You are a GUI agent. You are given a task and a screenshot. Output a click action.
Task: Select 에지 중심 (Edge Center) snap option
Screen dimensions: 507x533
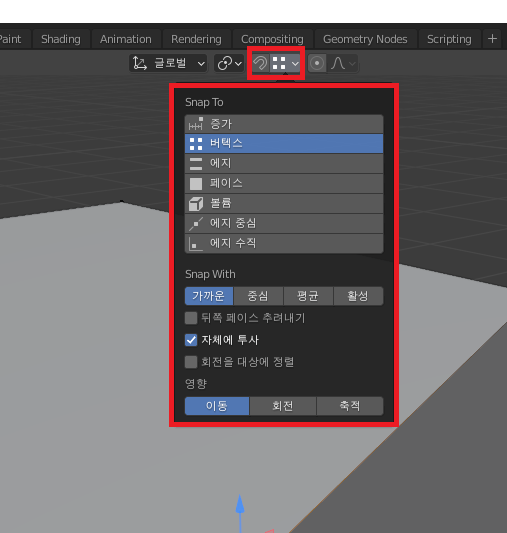click(284, 223)
